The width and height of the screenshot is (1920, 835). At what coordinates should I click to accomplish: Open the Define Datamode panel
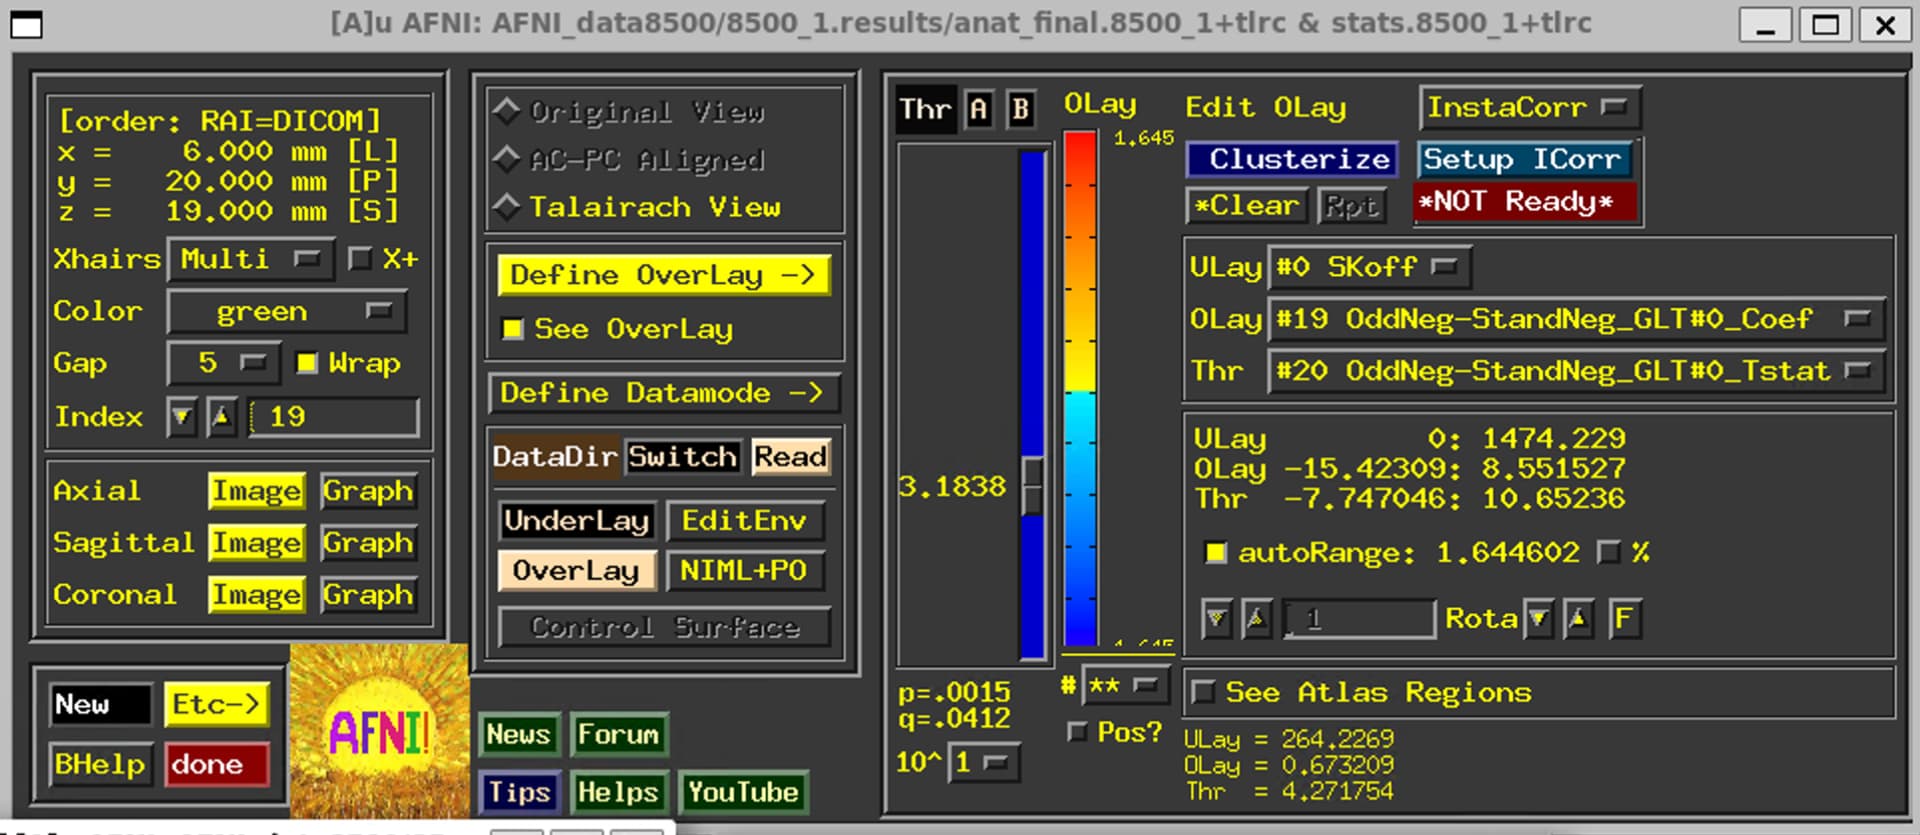663,393
